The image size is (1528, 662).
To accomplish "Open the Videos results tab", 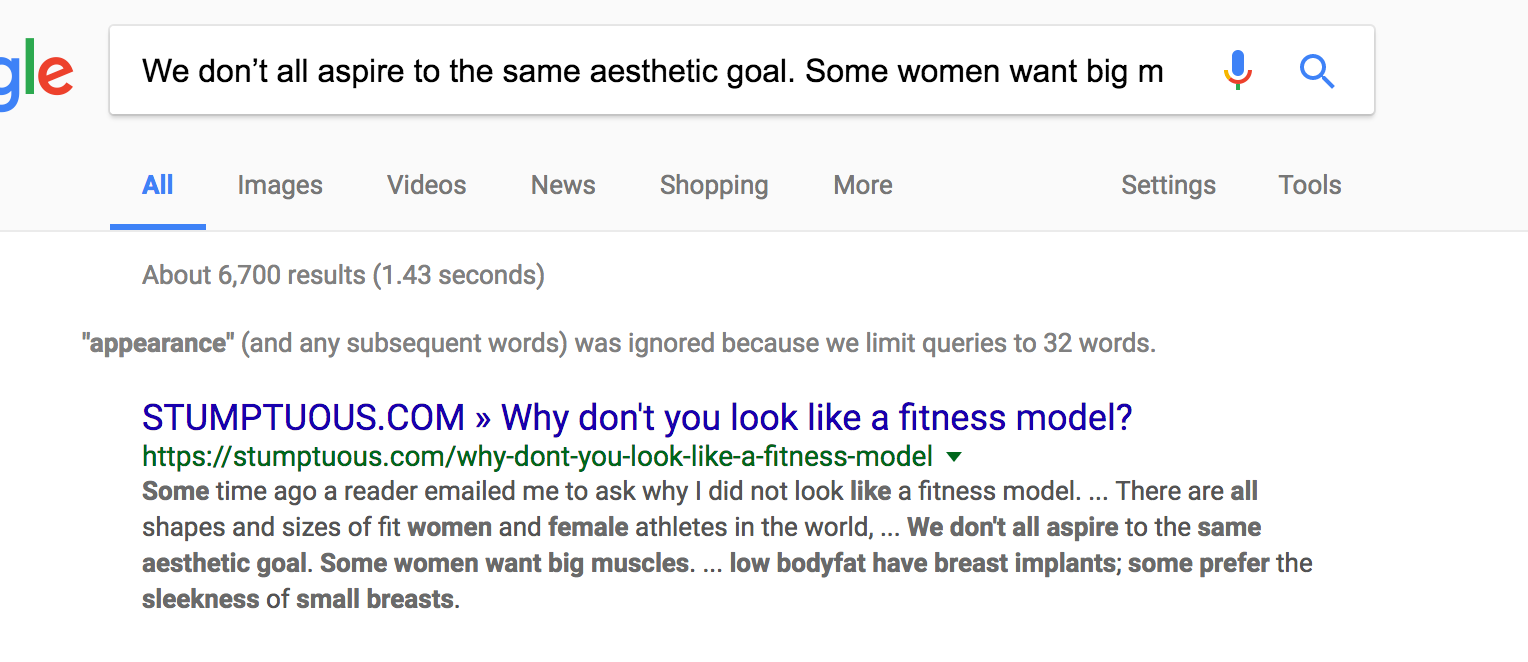I will (427, 185).
